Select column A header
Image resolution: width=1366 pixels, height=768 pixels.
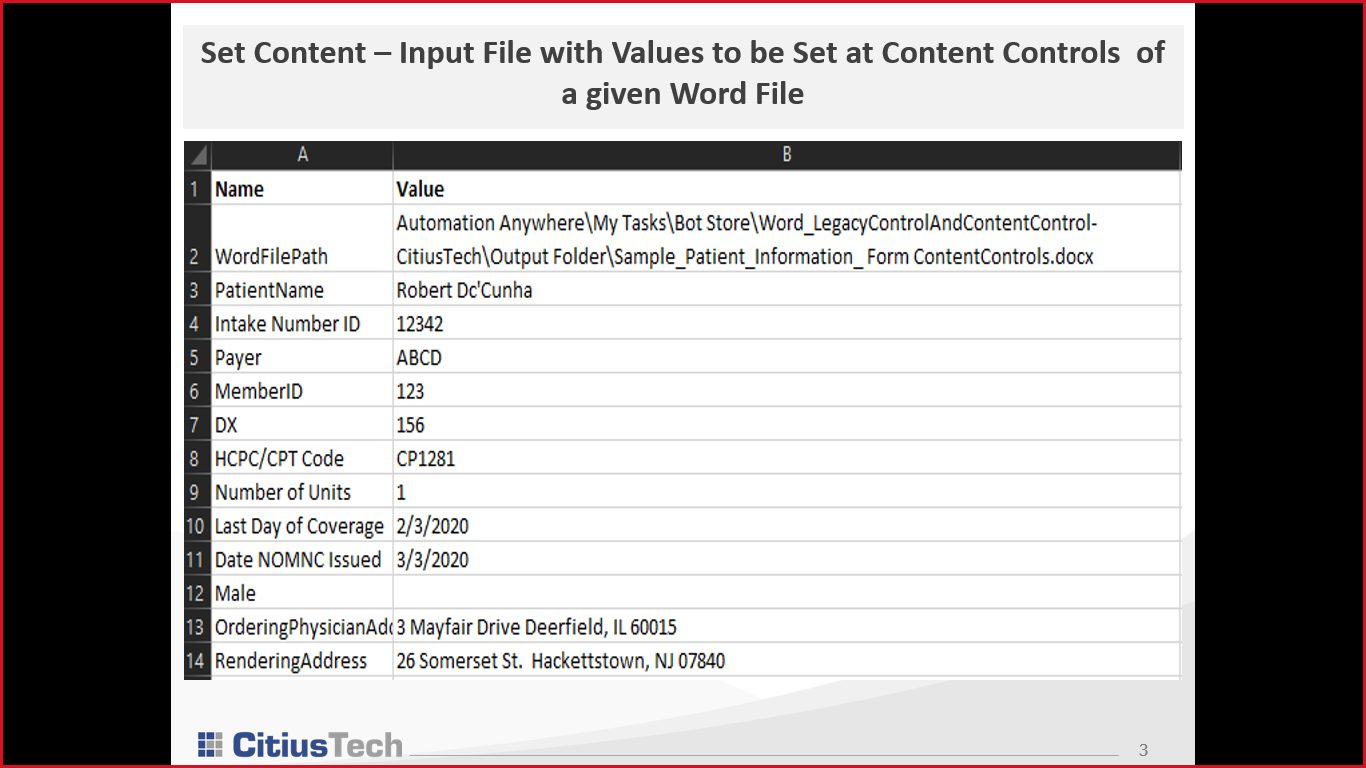[302, 155]
